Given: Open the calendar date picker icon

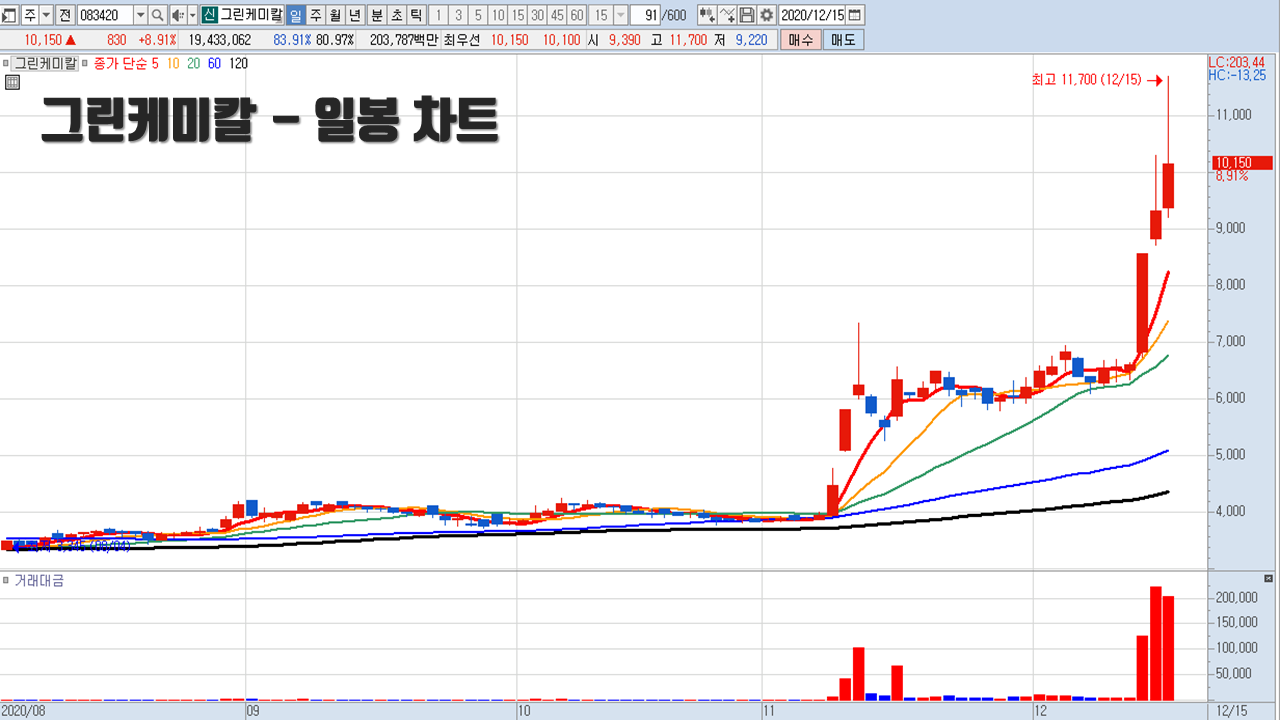Looking at the screenshot, I should tap(855, 15).
